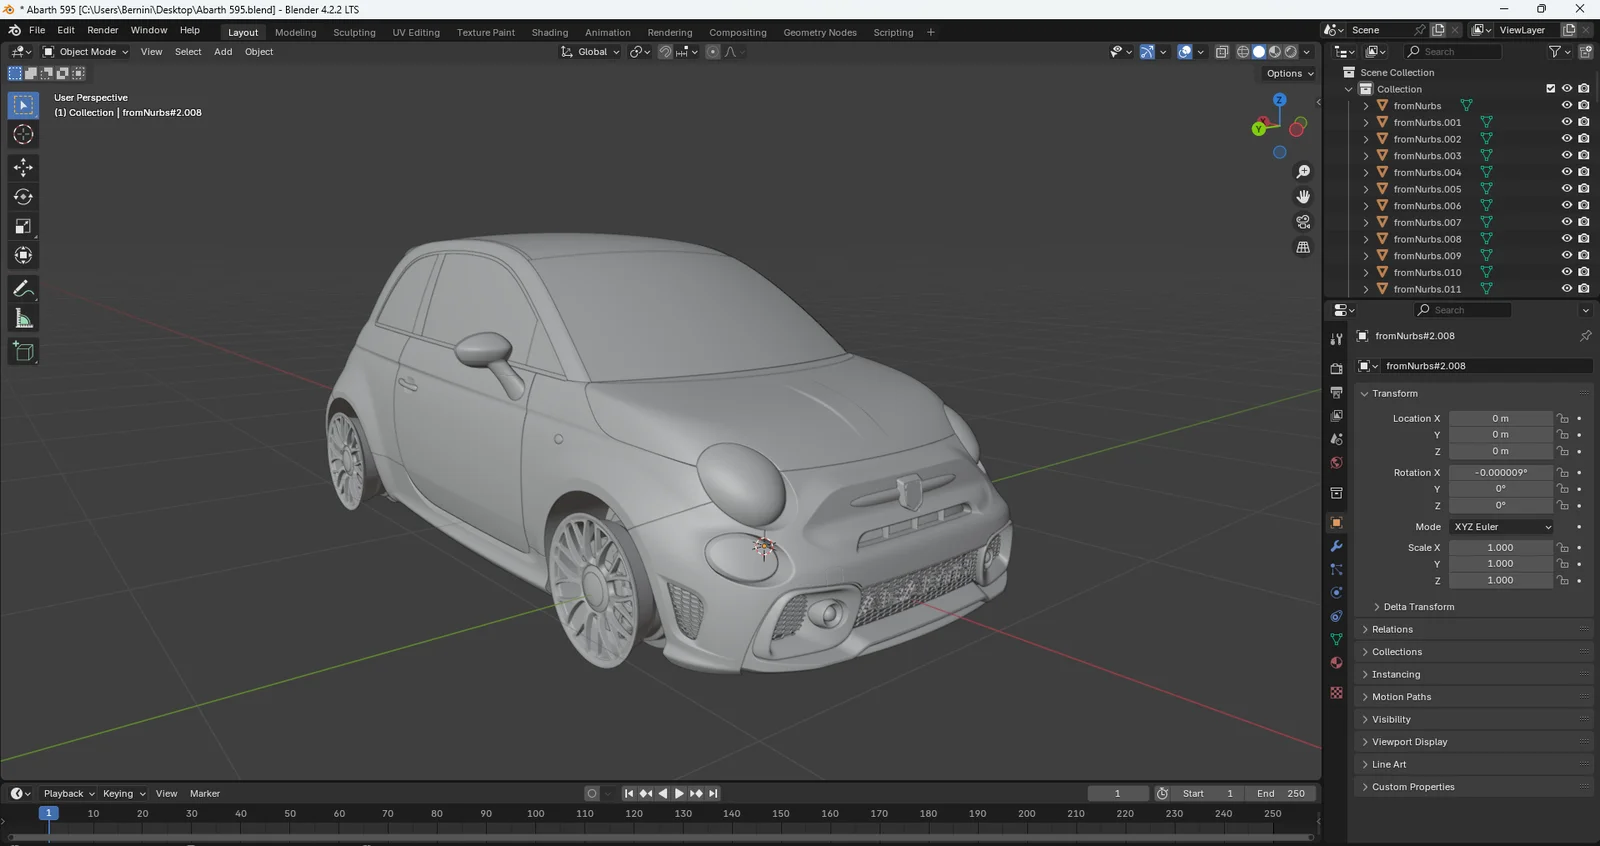Click the timeline Marker menu
1600x846 pixels.
click(x=205, y=794)
